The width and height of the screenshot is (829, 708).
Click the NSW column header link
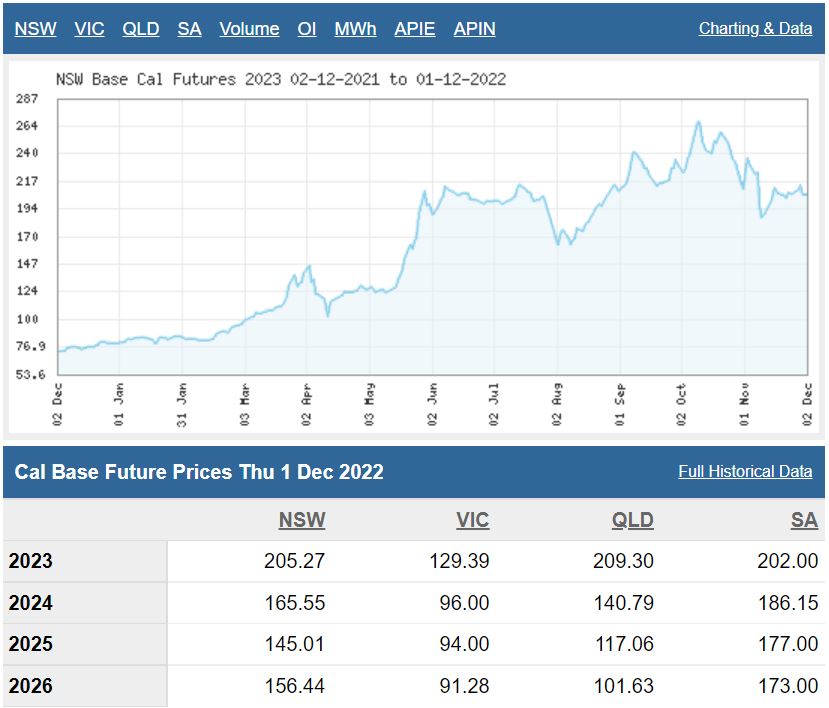tap(302, 520)
